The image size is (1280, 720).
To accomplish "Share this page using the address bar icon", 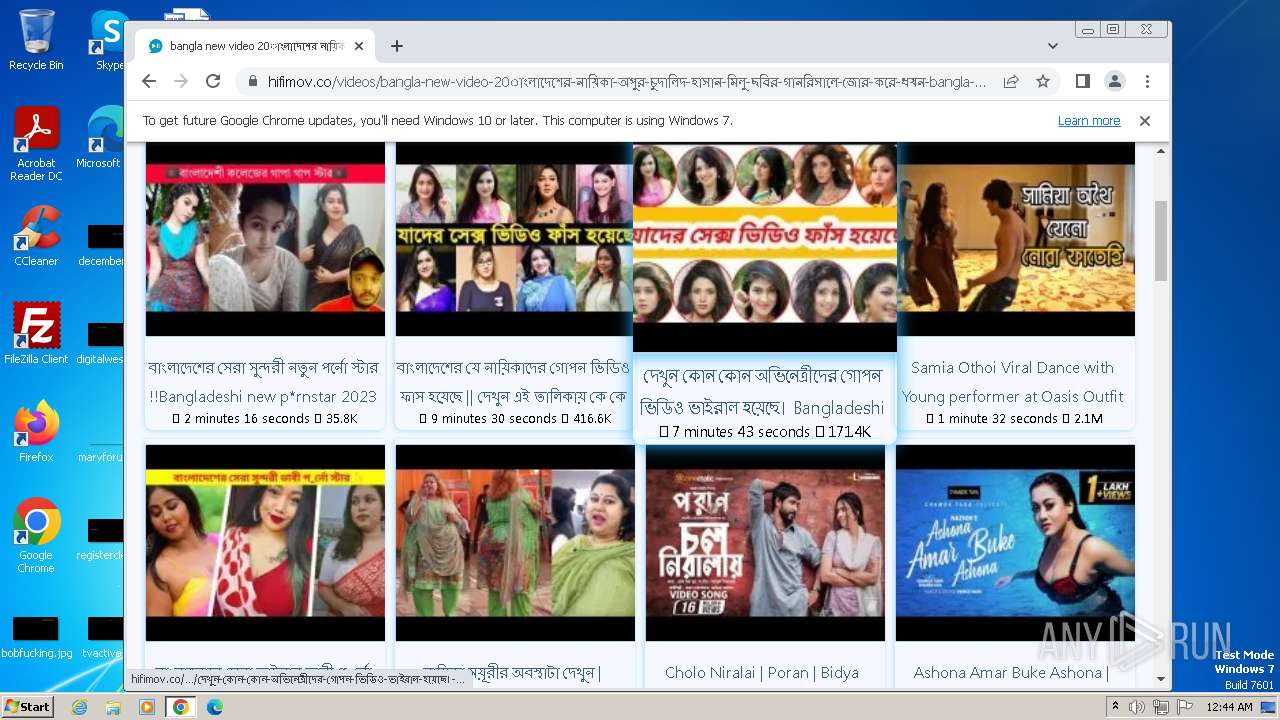I will (x=1011, y=81).
